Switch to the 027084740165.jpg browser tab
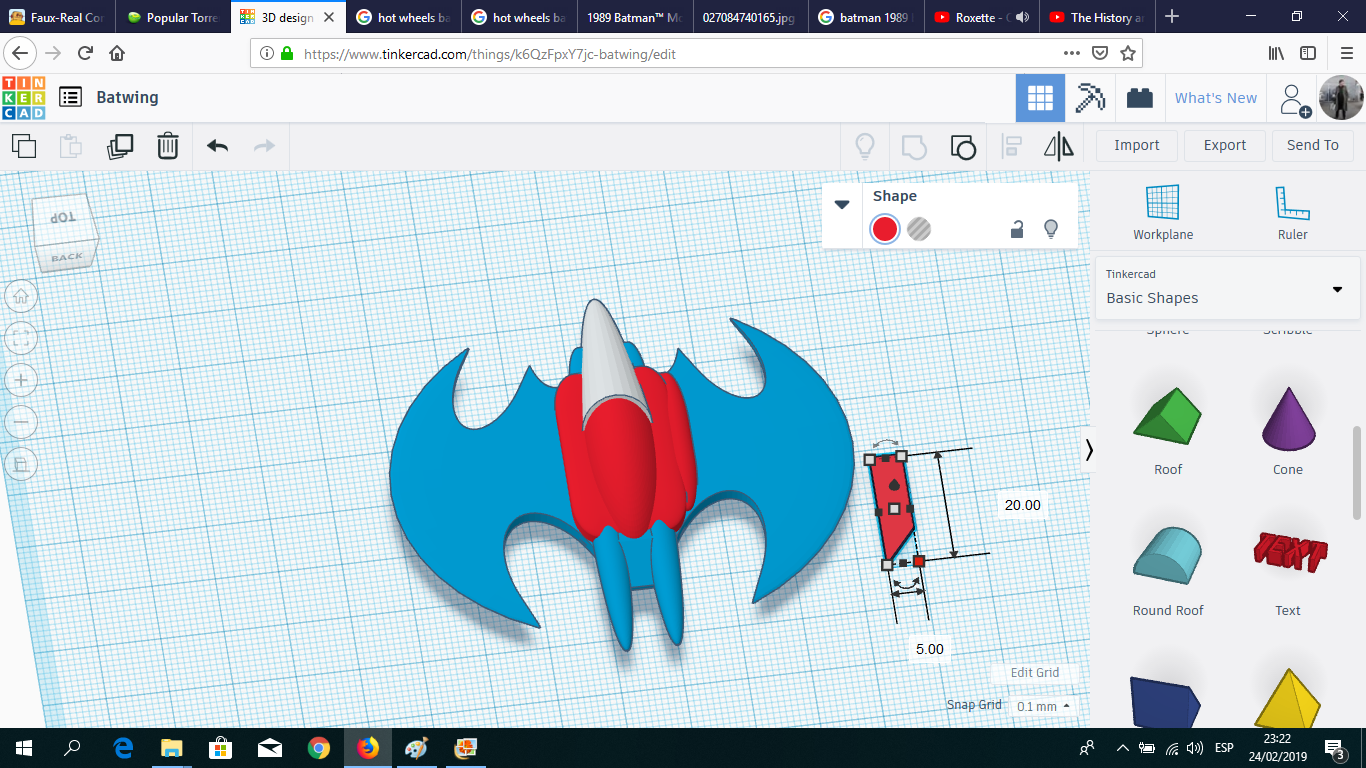The image size is (1366, 768). 748,17
